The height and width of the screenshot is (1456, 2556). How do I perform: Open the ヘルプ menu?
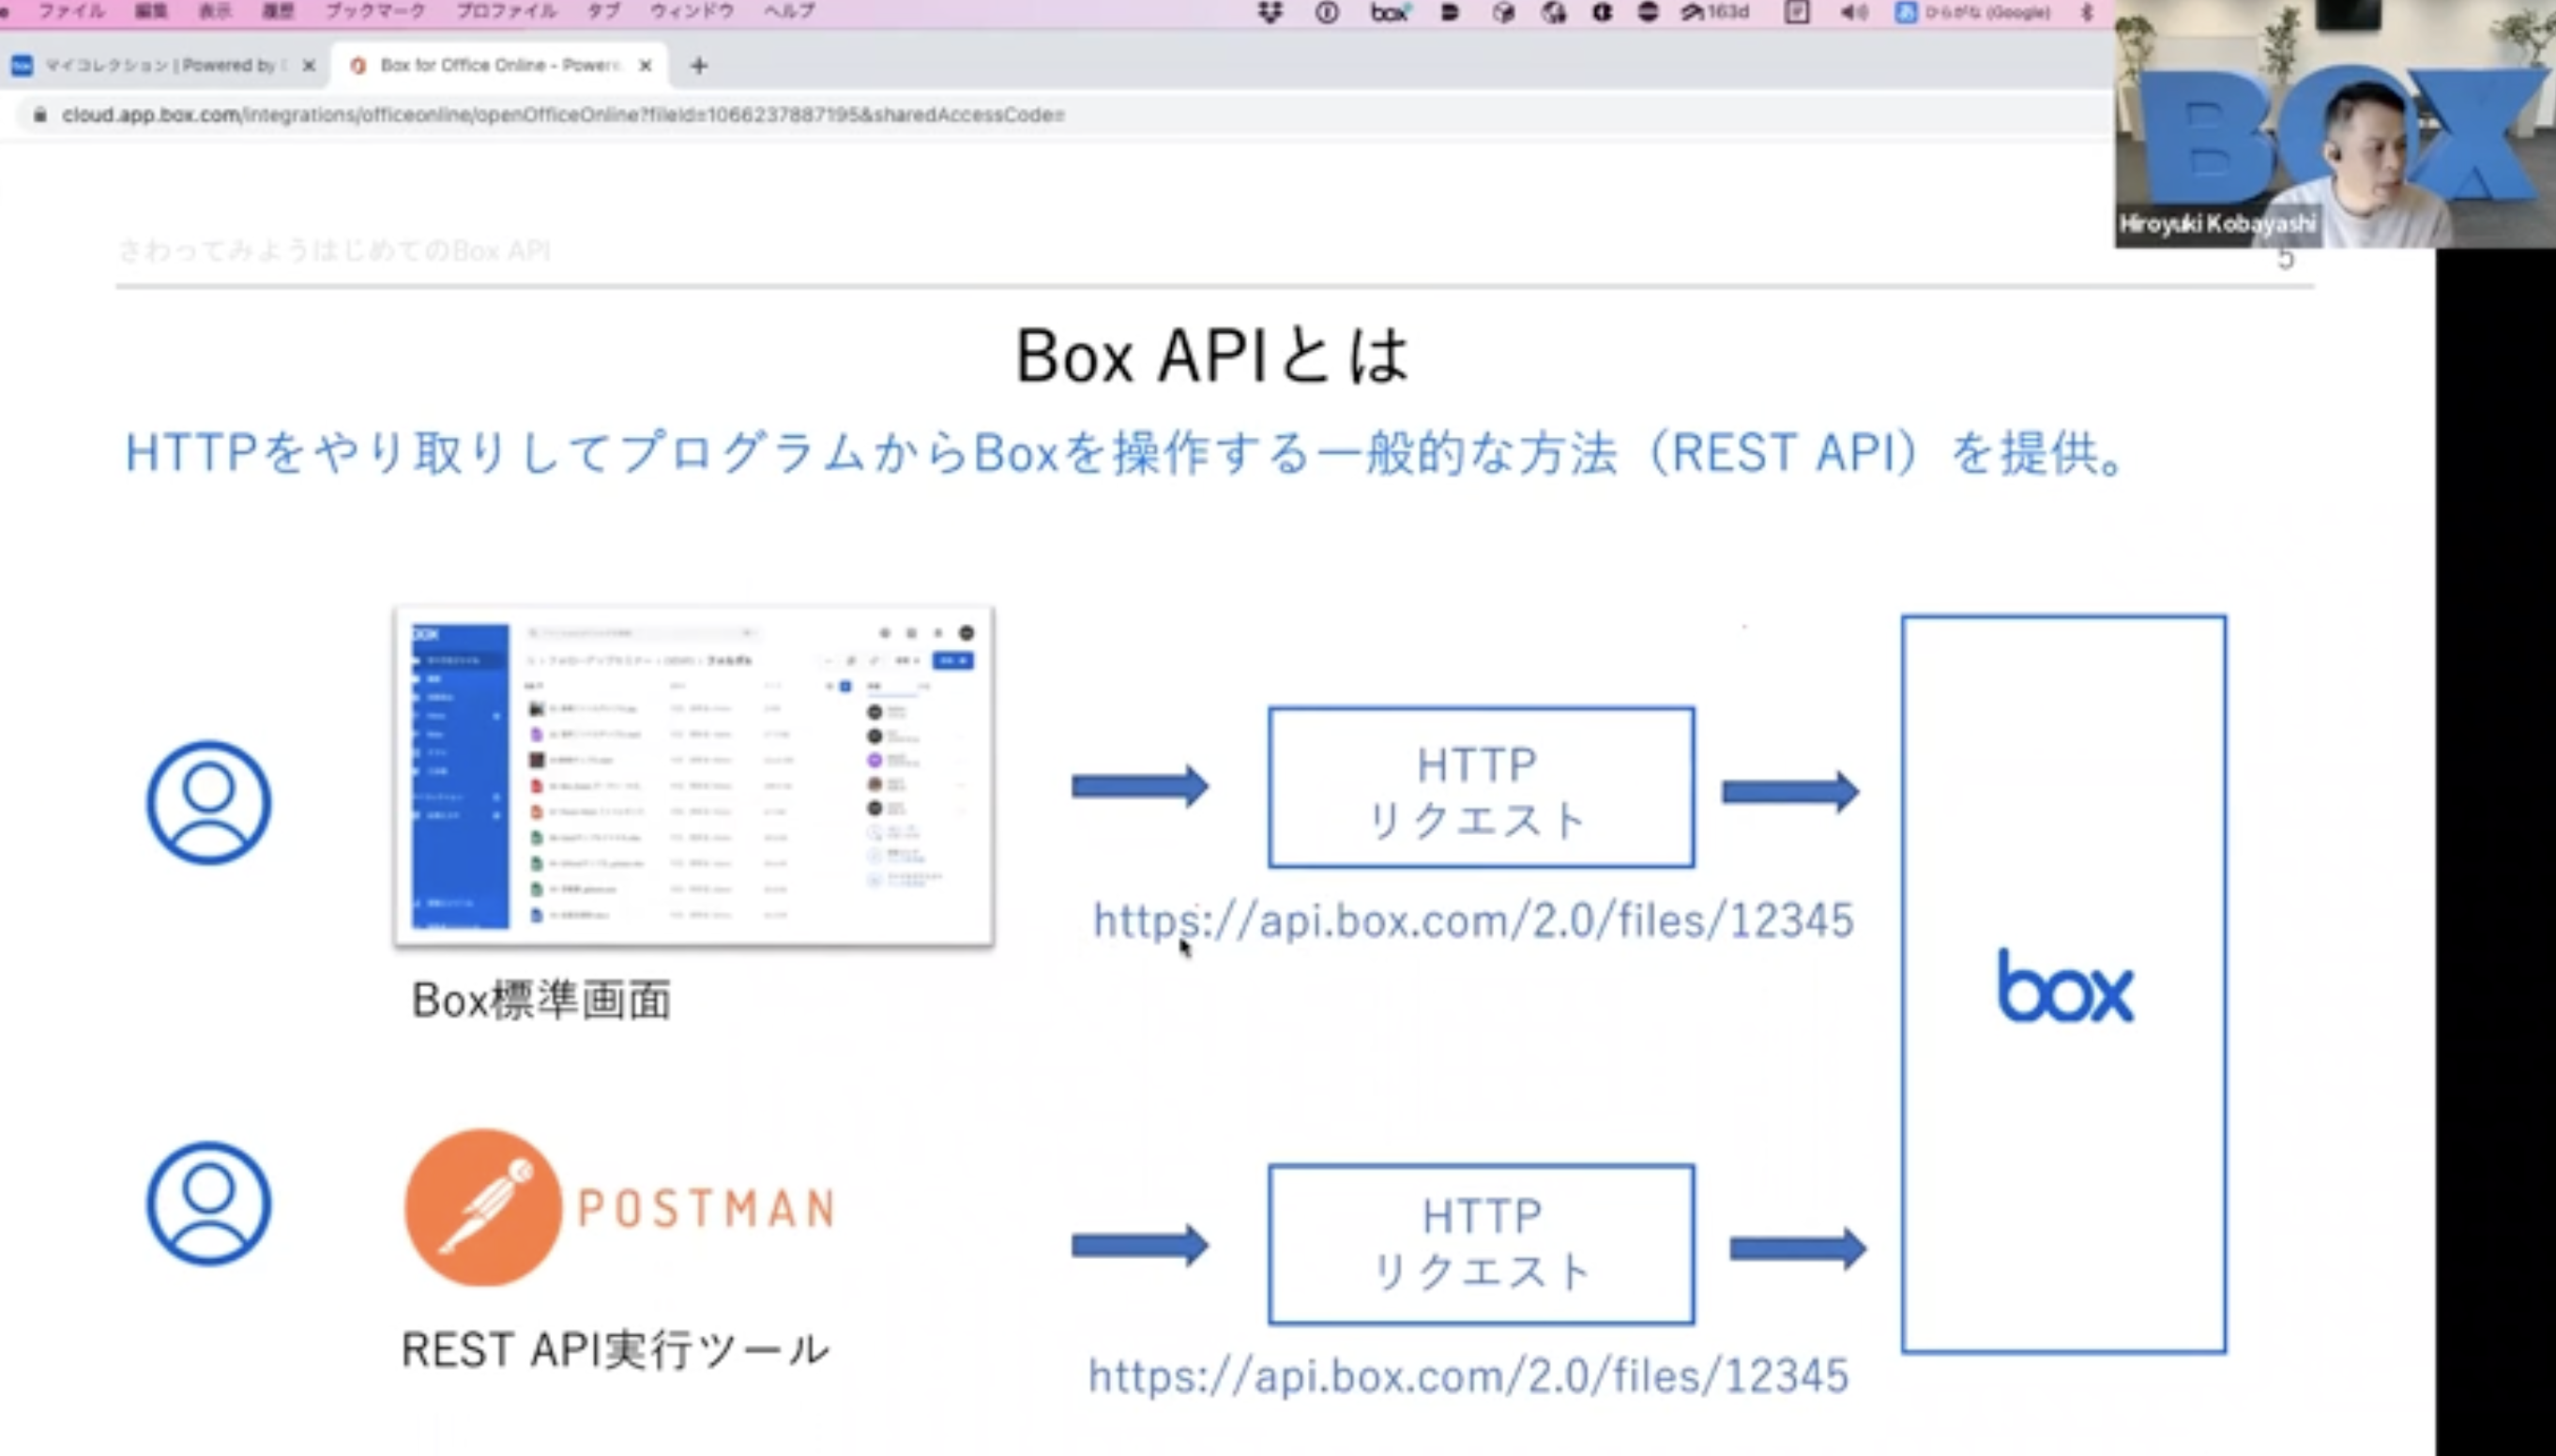point(789,11)
